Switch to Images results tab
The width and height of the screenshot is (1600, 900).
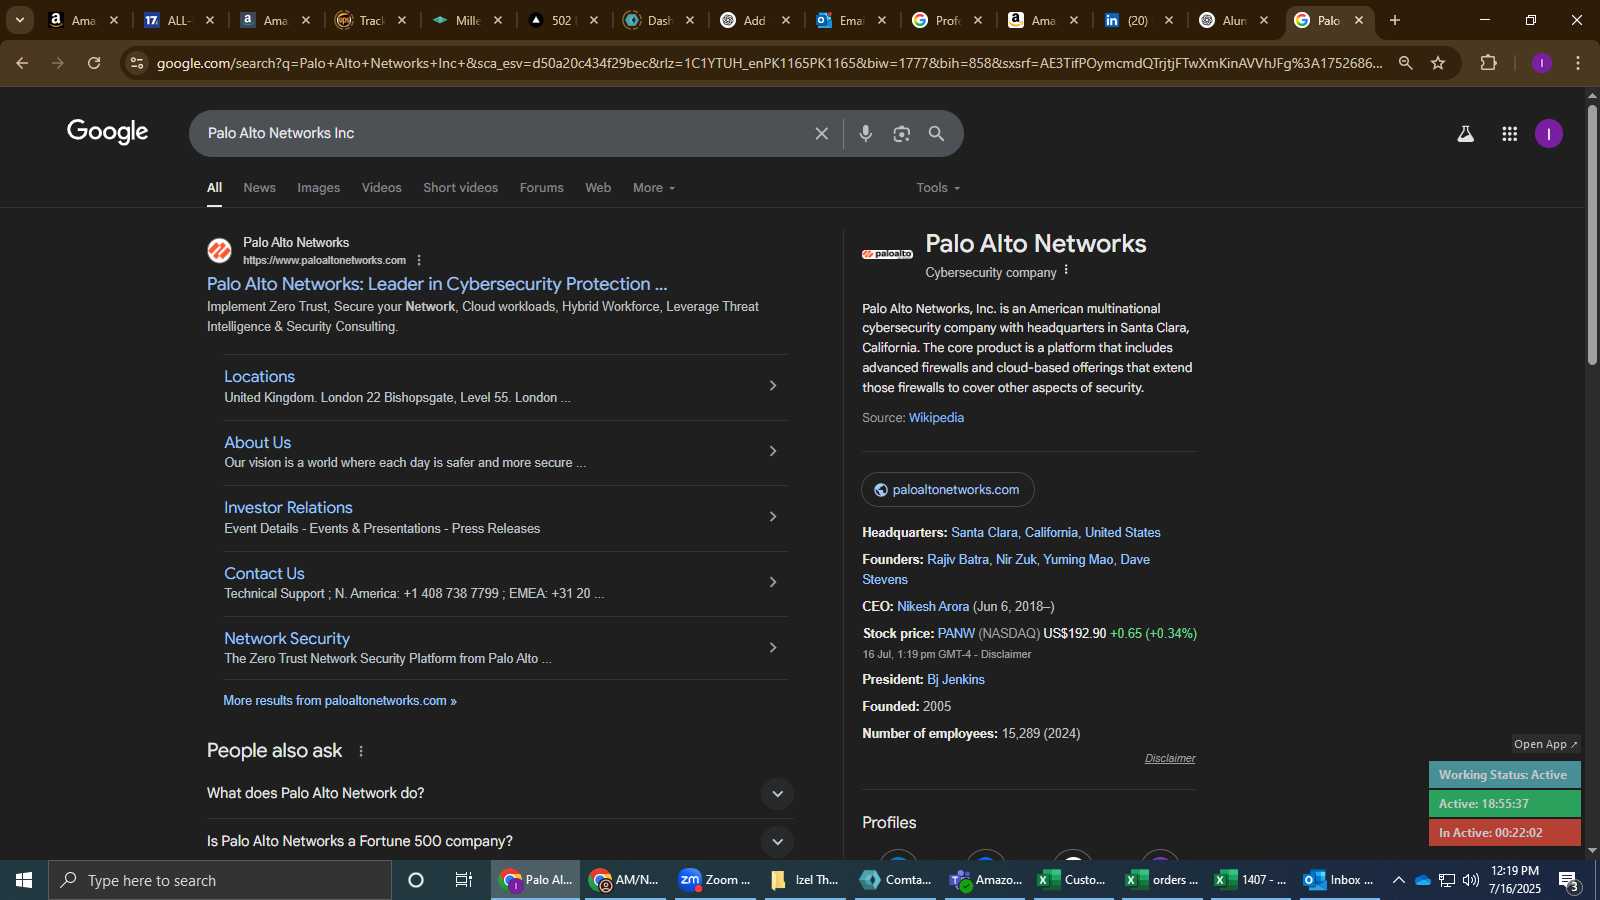click(x=318, y=188)
